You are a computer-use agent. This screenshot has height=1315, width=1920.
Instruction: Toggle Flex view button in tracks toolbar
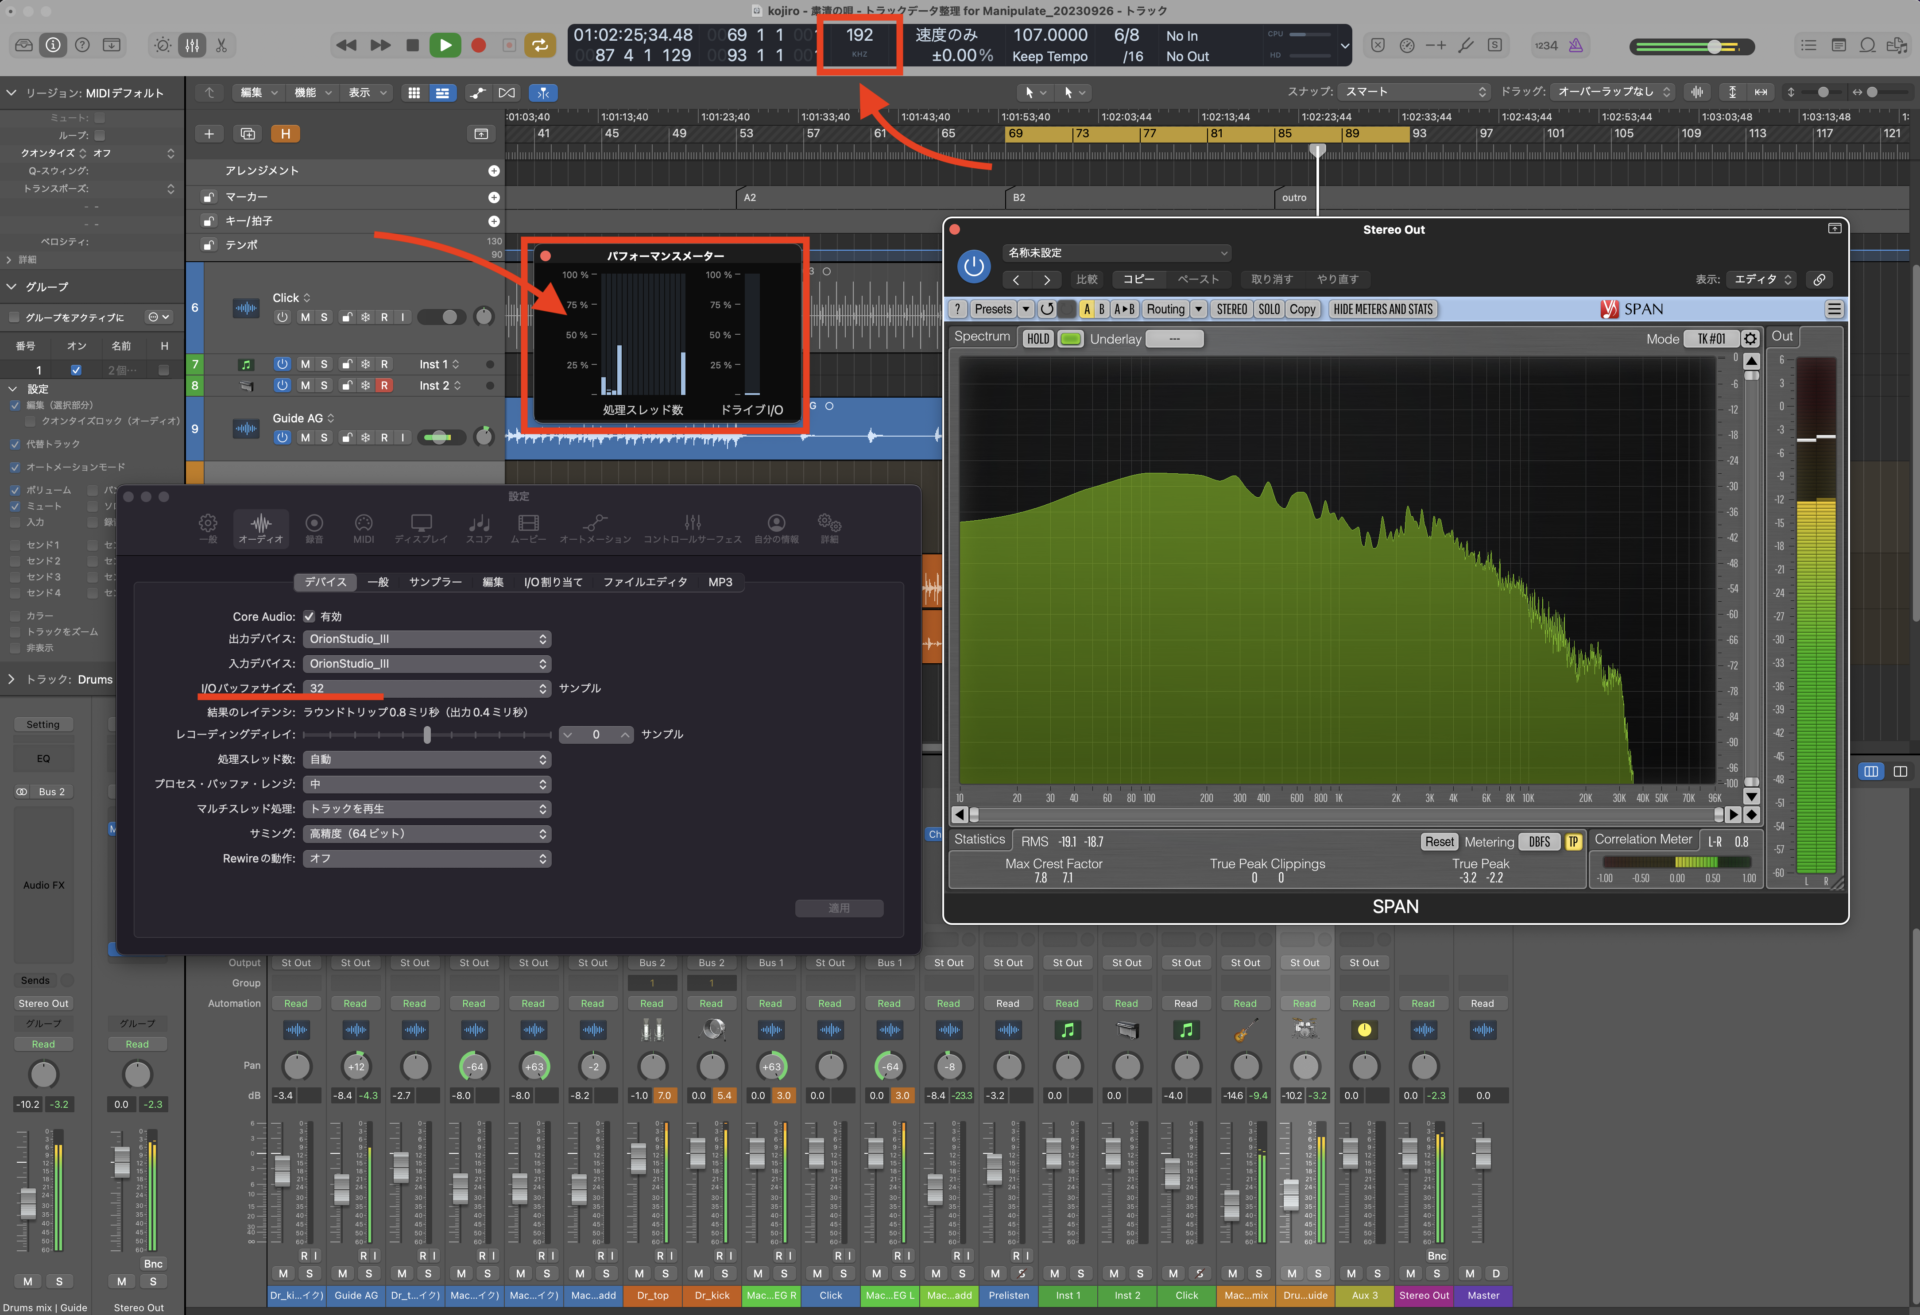[x=507, y=92]
